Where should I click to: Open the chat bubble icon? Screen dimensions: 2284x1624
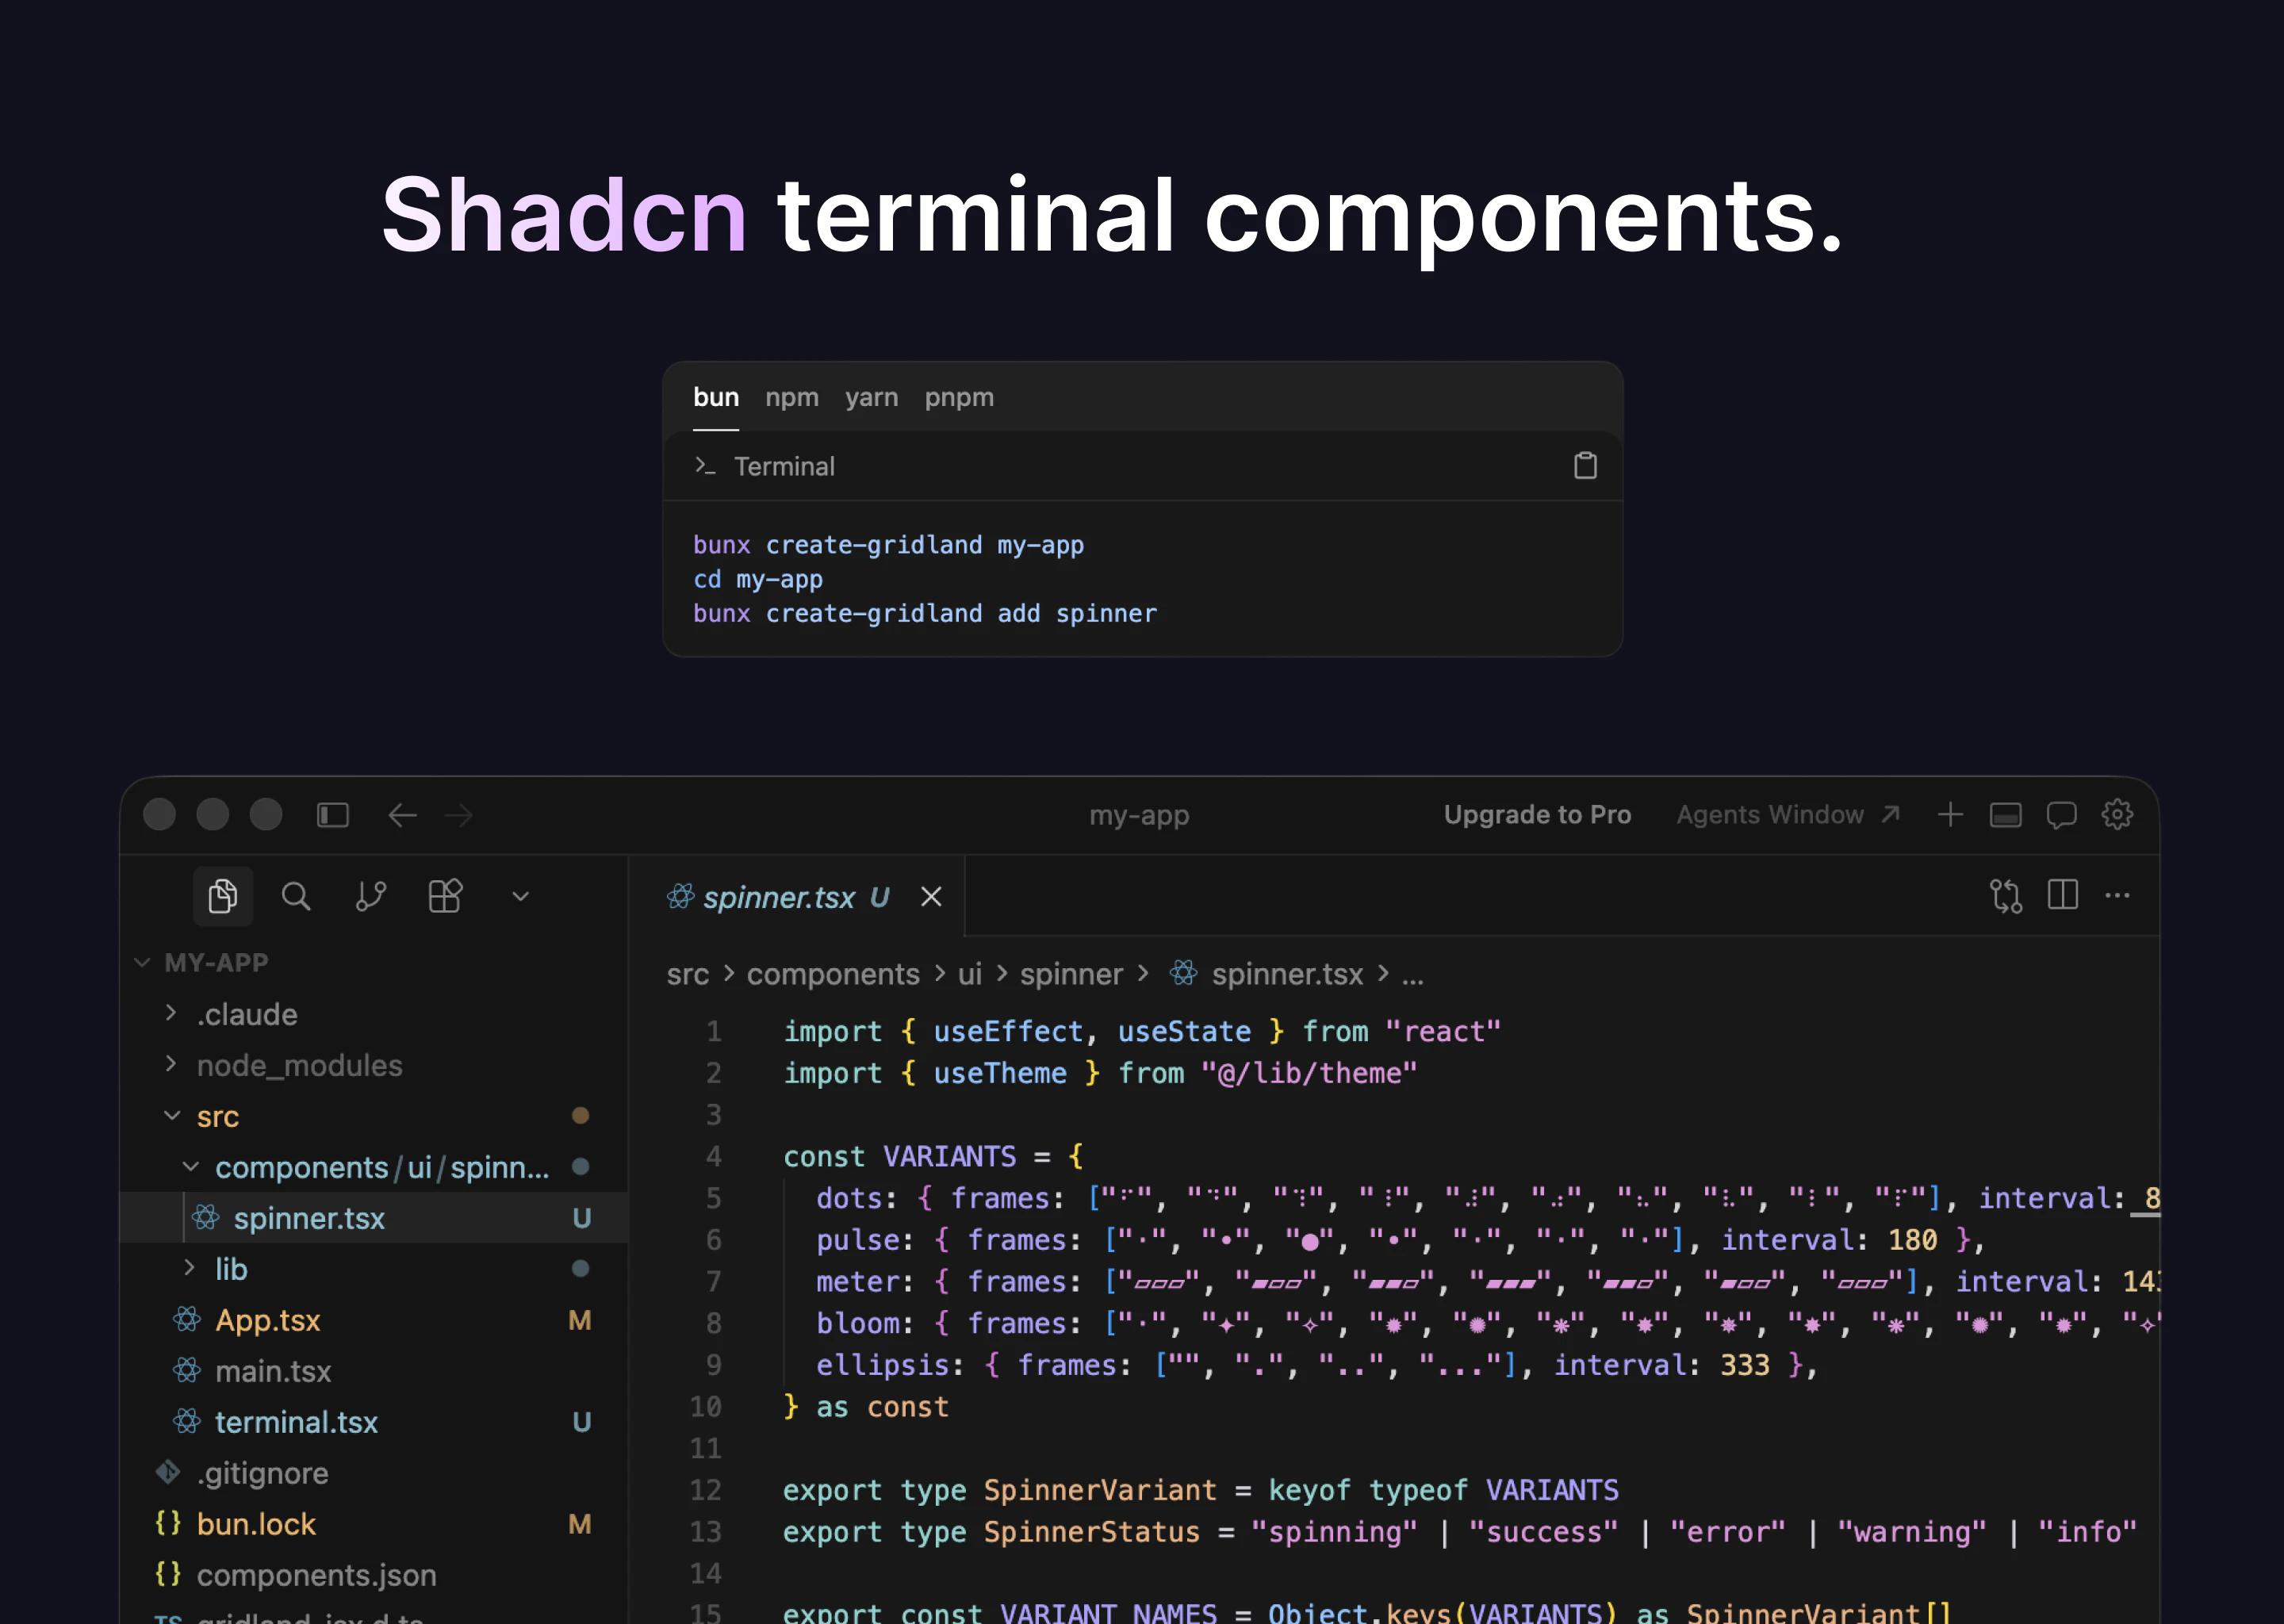click(x=2061, y=815)
